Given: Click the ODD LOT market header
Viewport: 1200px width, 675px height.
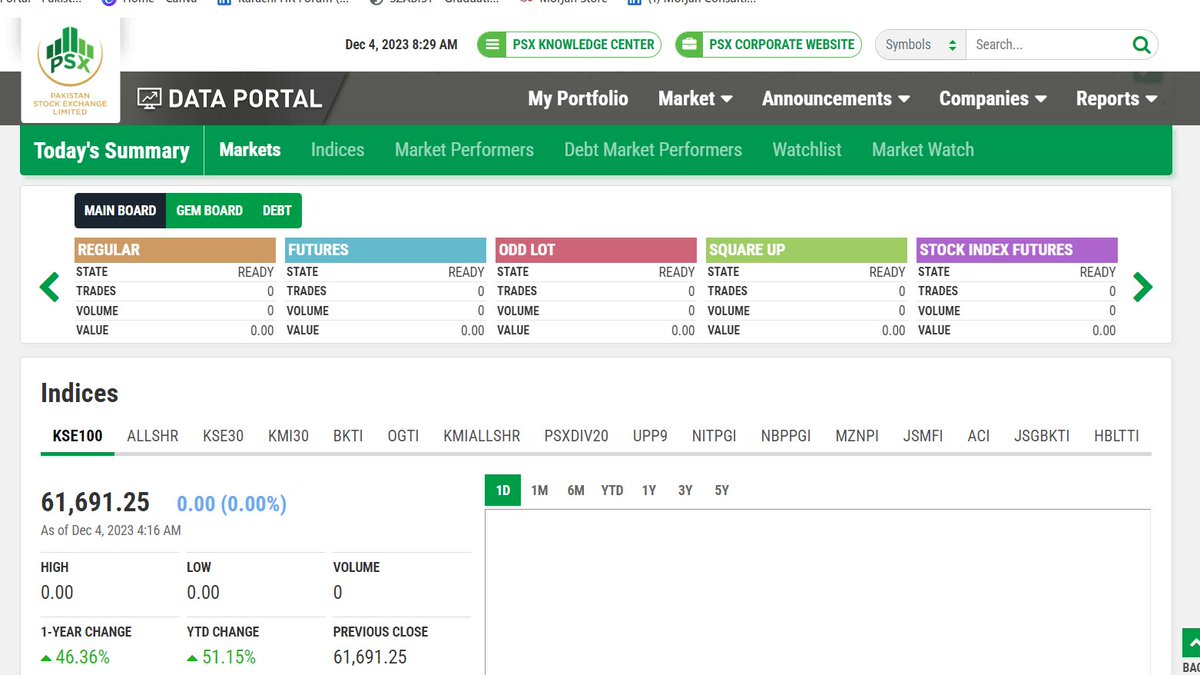Looking at the screenshot, I should pos(596,250).
